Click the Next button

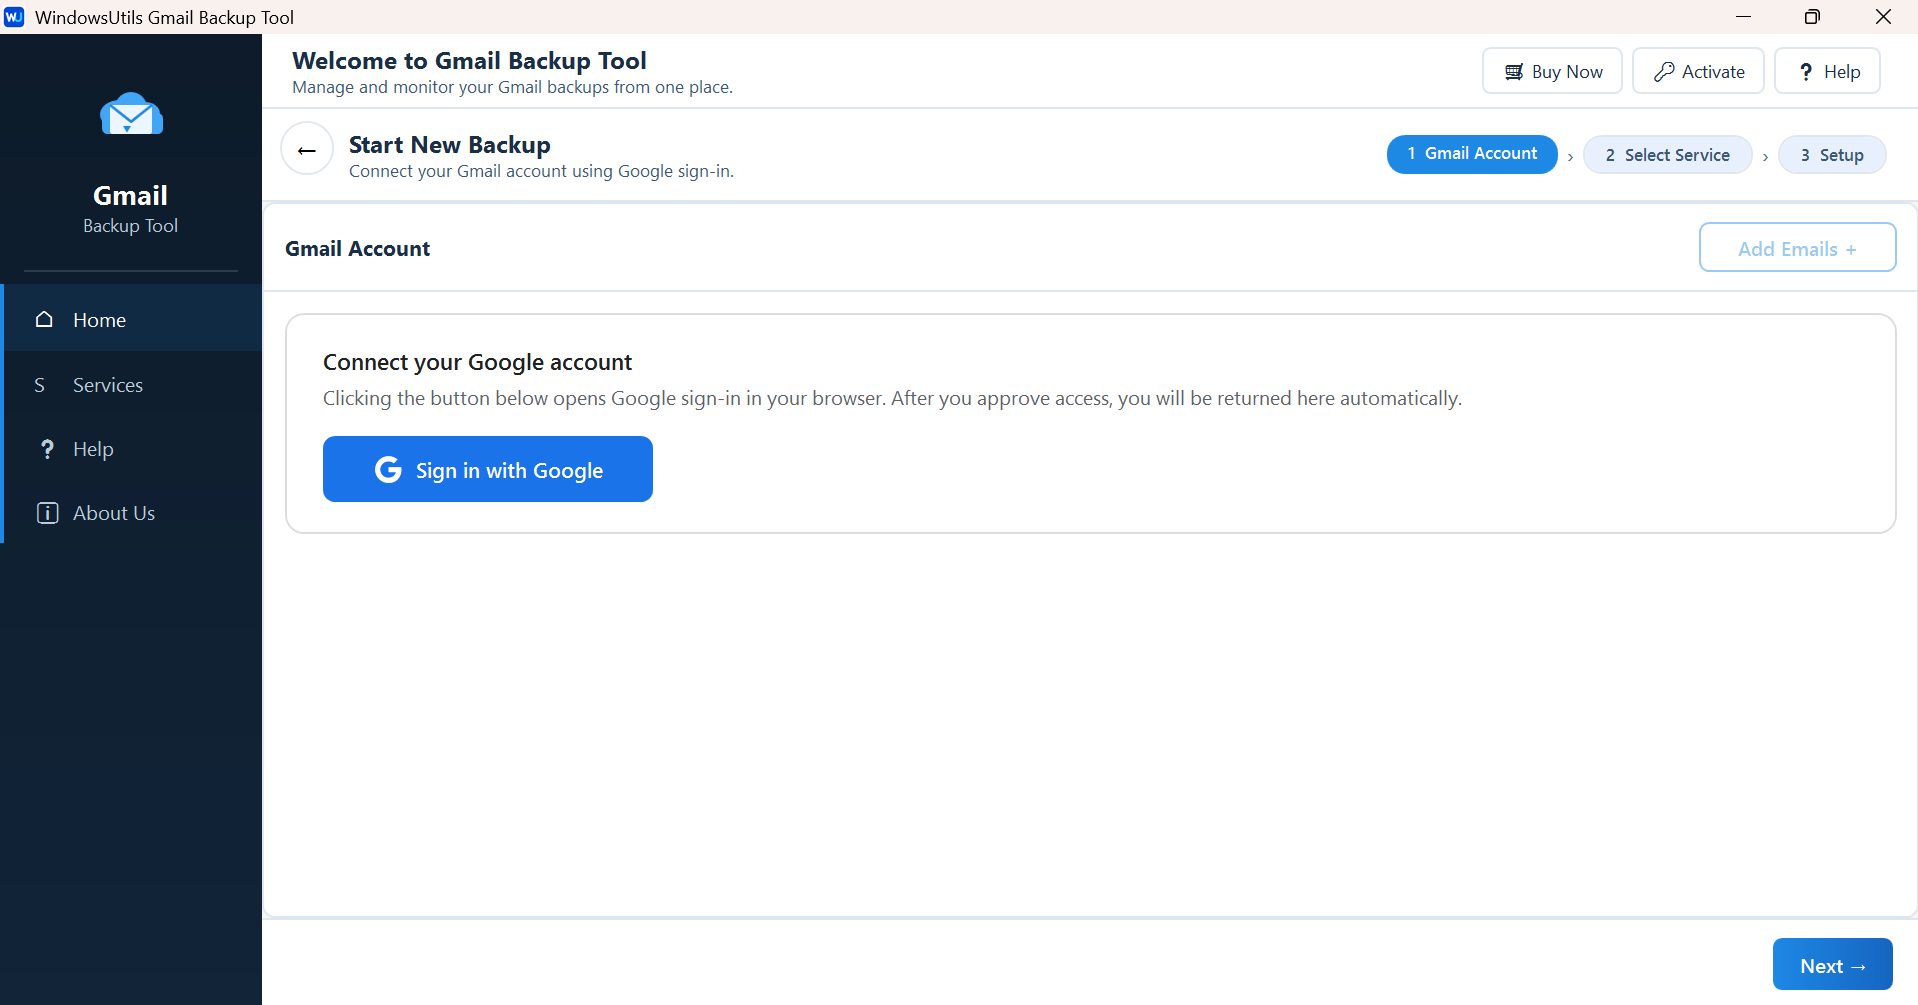coord(1832,965)
